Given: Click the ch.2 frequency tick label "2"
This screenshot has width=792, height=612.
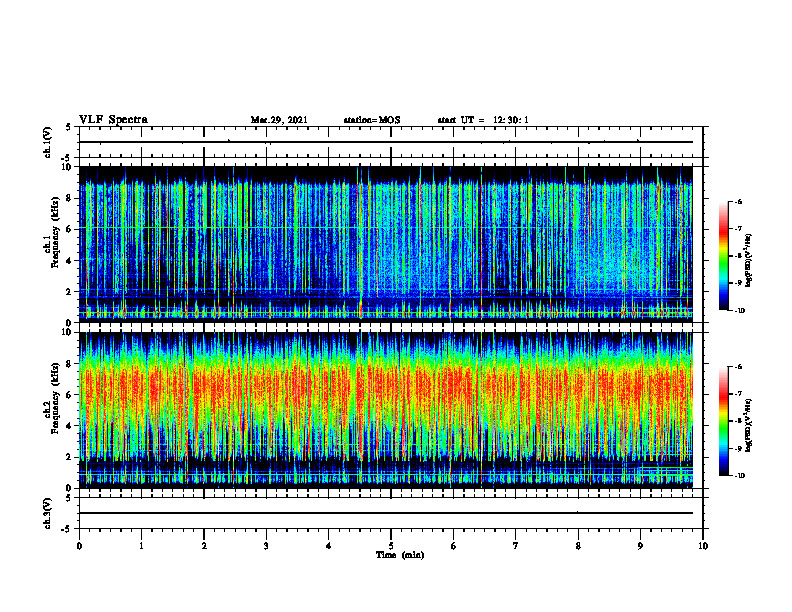Looking at the screenshot, I should [70, 457].
